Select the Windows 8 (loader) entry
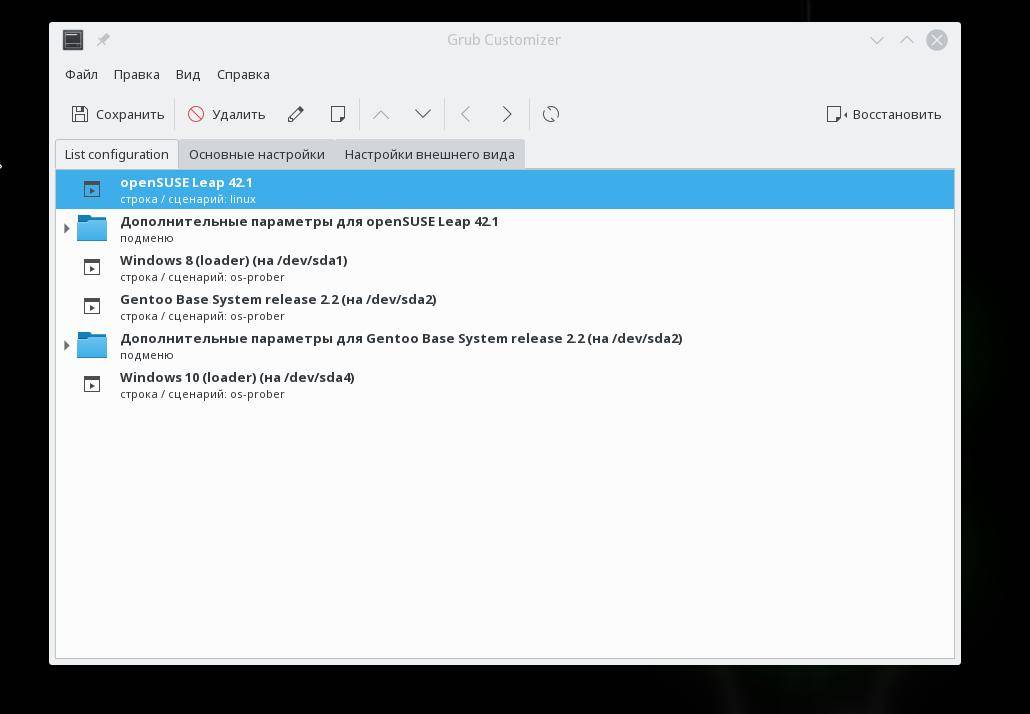1030x714 pixels. 233,267
